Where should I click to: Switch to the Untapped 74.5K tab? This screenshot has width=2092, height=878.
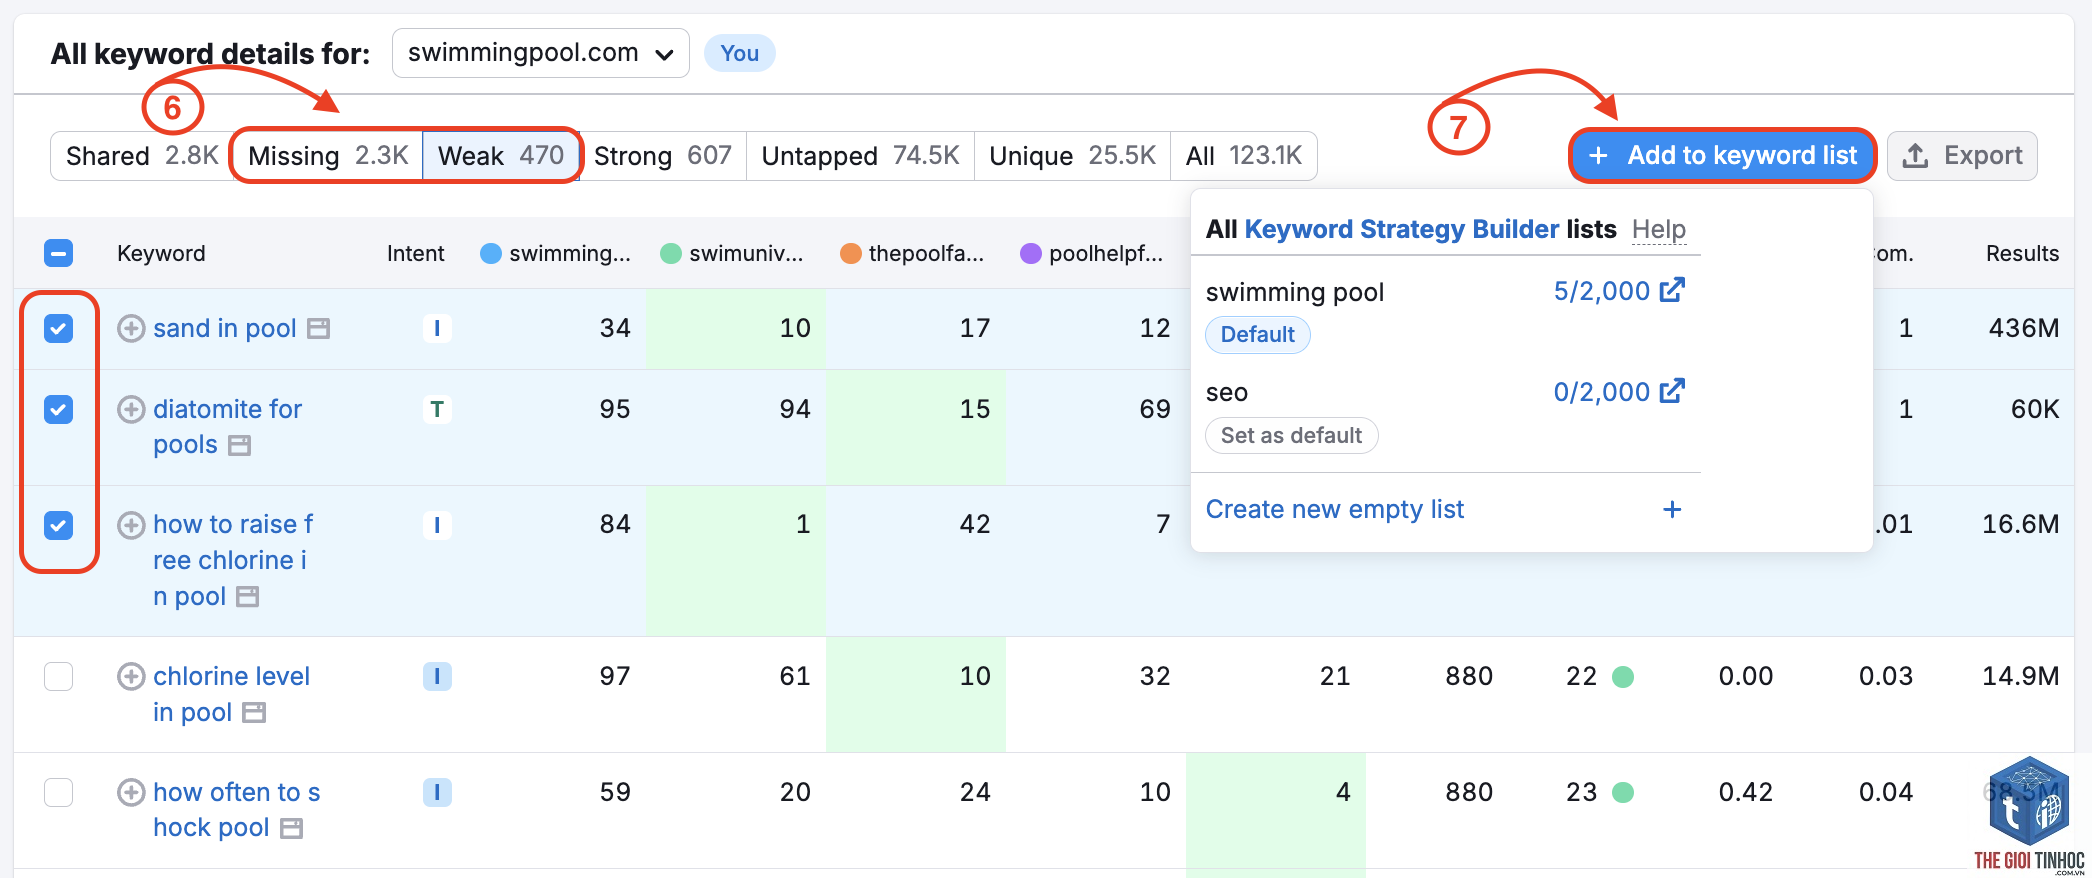click(x=860, y=156)
